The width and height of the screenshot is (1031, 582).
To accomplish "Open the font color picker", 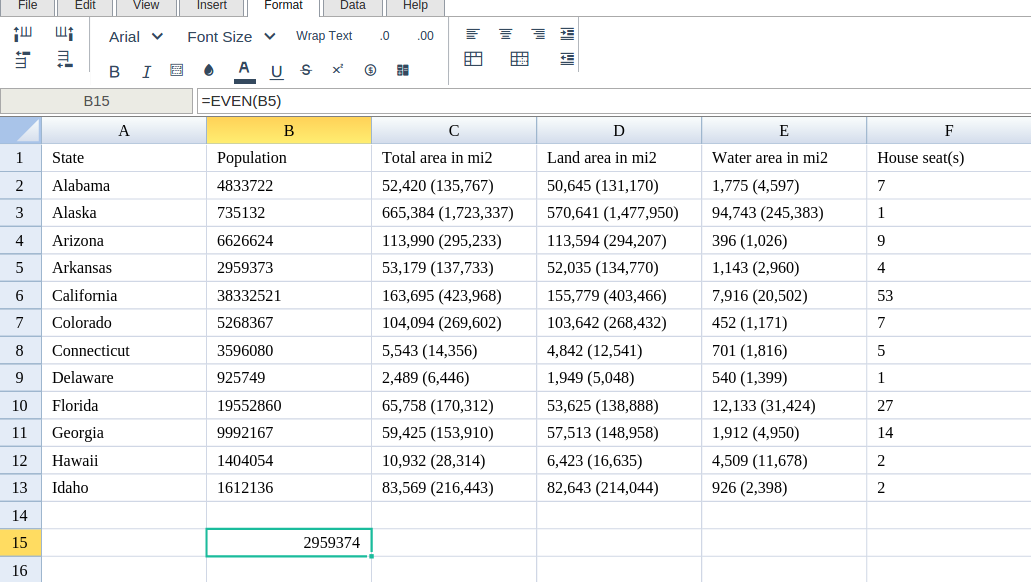I will [x=244, y=70].
